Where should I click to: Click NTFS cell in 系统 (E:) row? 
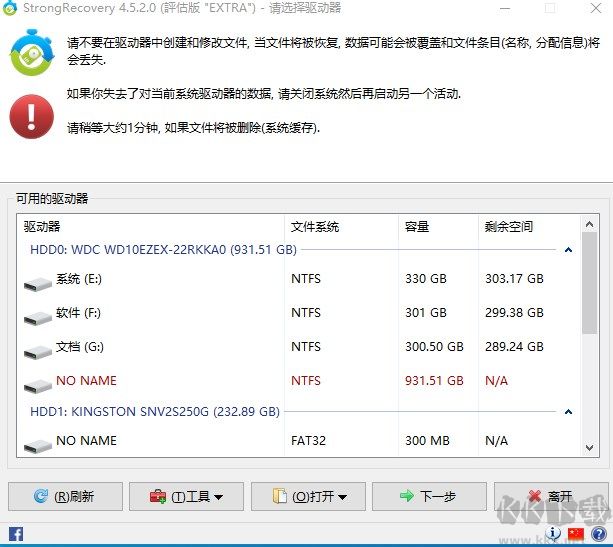tap(306, 279)
